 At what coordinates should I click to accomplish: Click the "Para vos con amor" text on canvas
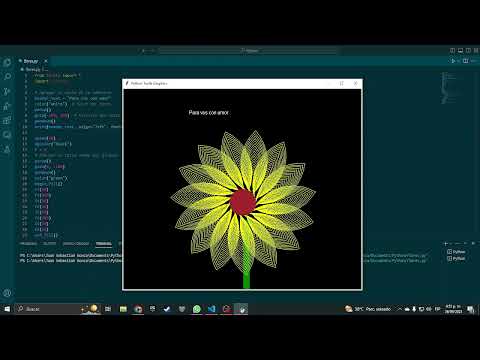coord(209,113)
